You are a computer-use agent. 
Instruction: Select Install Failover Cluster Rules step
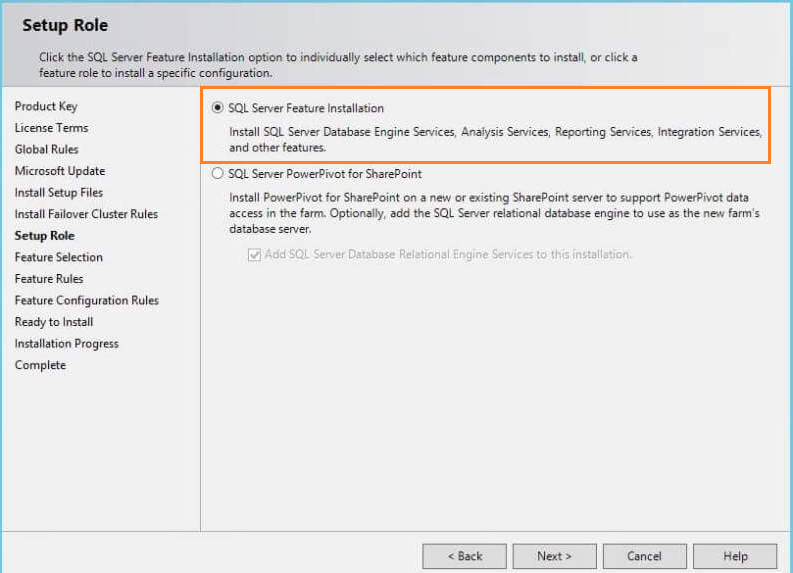86,214
